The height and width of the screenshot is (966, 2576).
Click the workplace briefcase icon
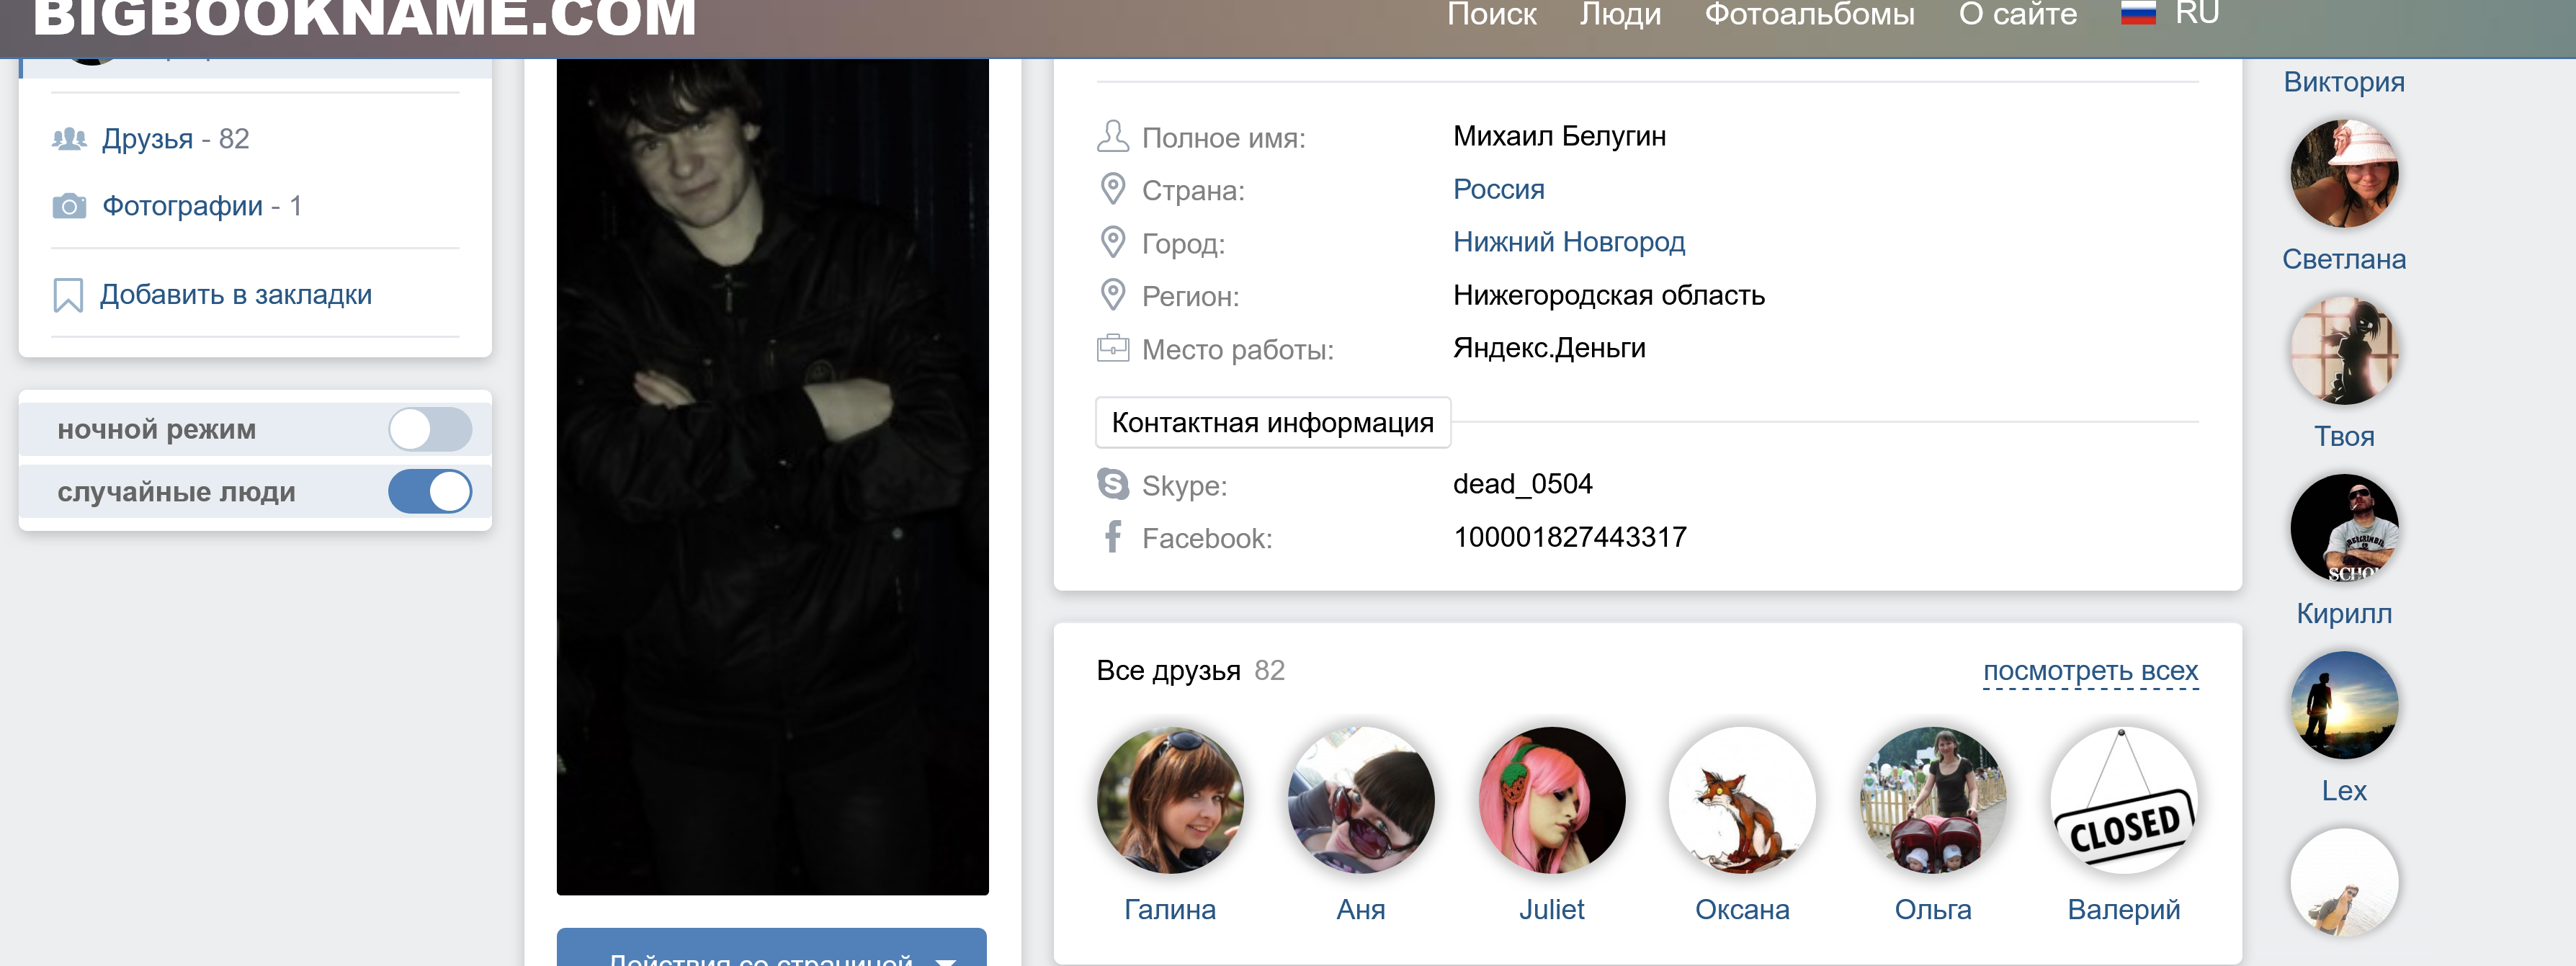[x=1112, y=348]
